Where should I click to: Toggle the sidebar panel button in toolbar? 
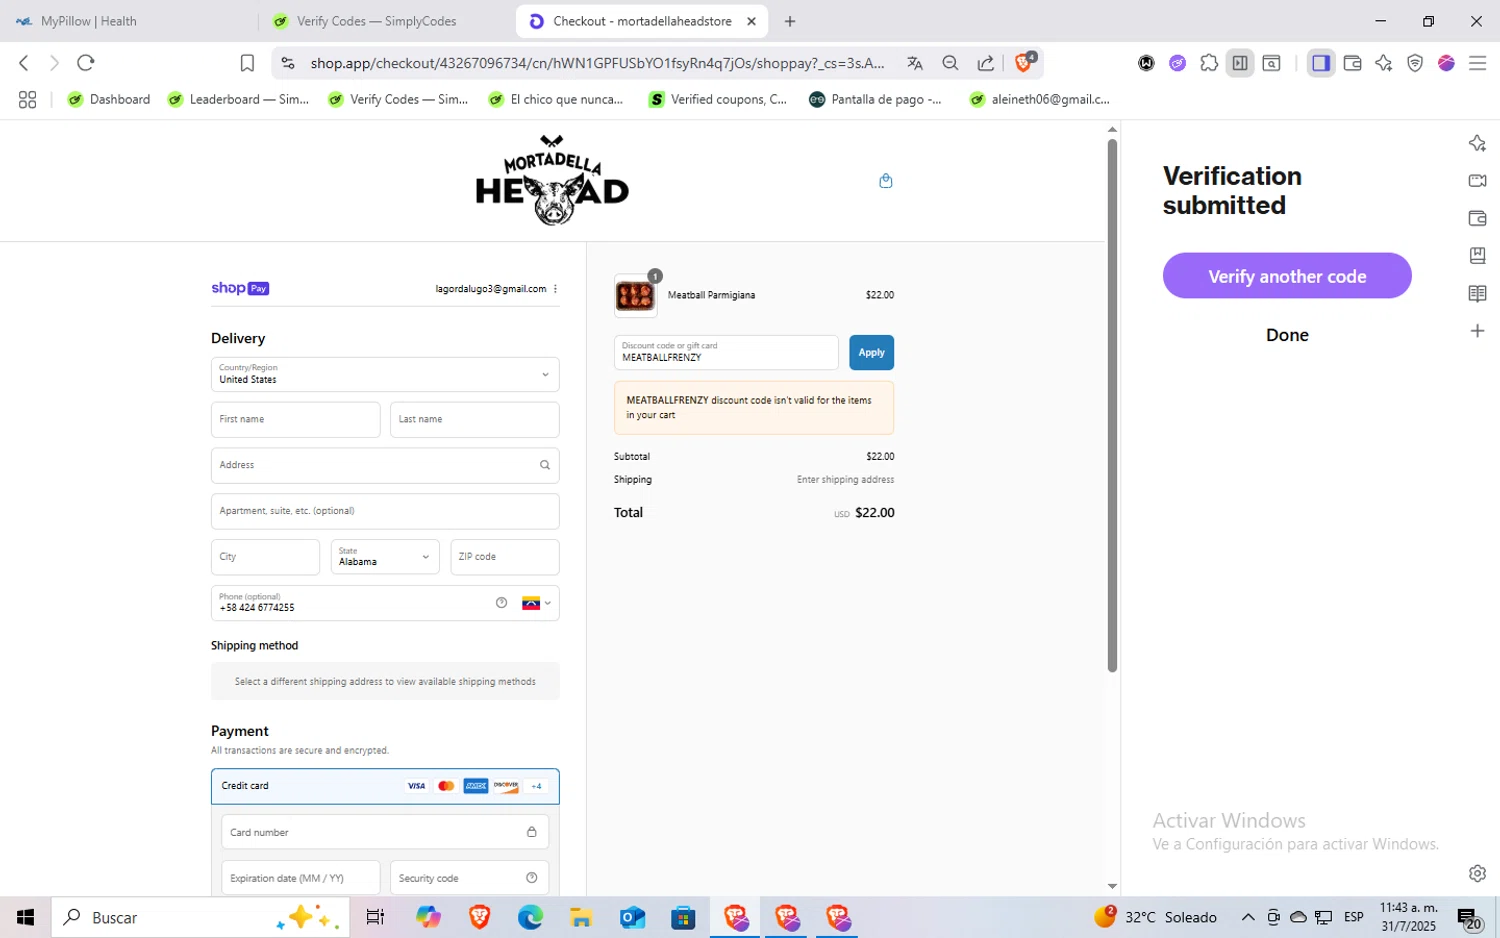click(1321, 63)
